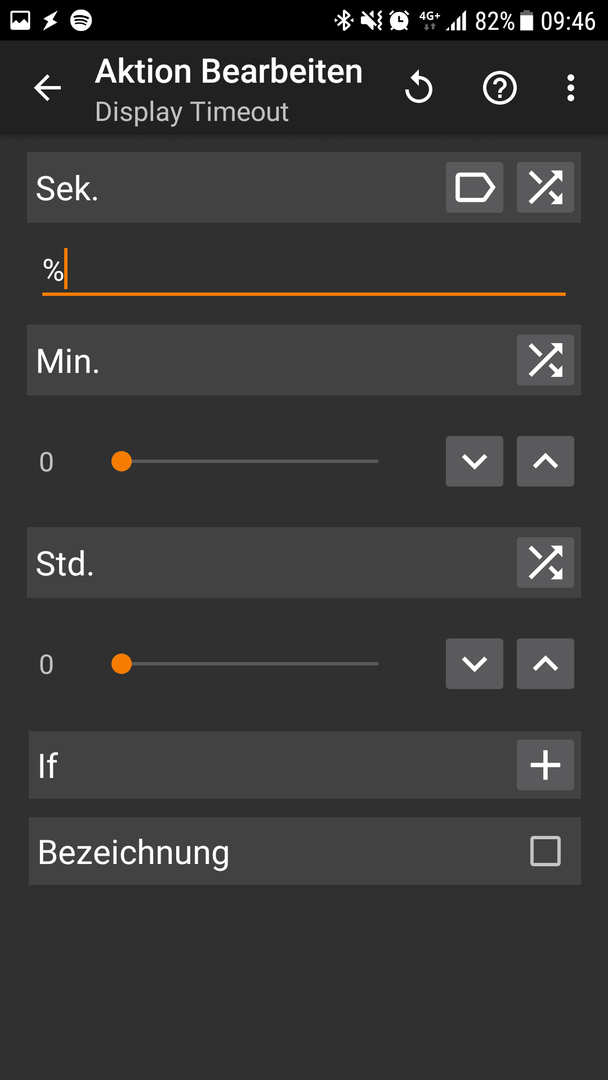Tap the variable tag icon for Sek.
Image resolution: width=608 pixels, height=1080 pixels.
click(x=474, y=187)
